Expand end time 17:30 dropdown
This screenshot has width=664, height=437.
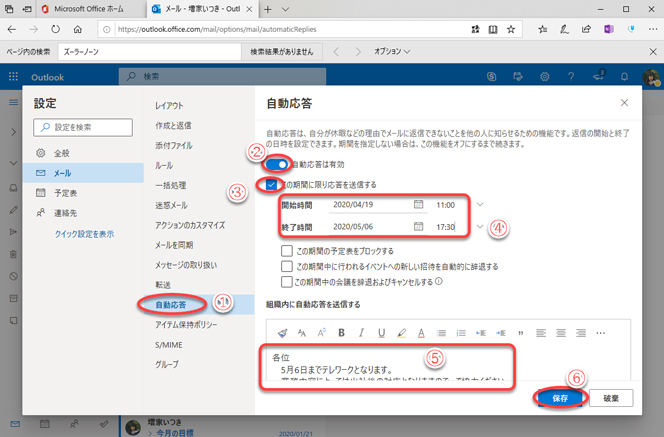pos(480,227)
